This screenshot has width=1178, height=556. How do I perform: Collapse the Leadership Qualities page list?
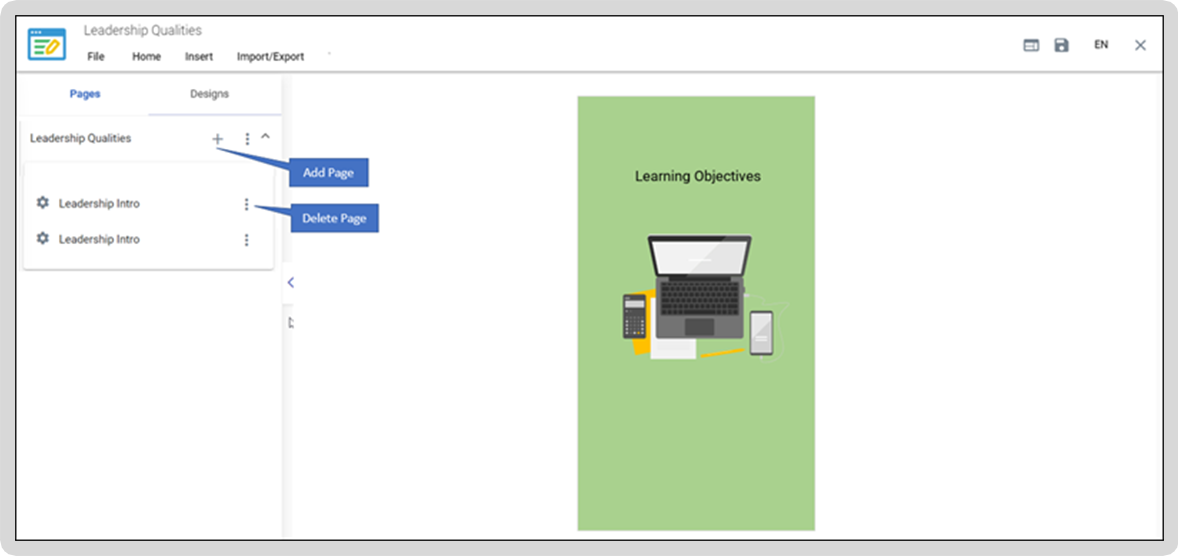coord(265,137)
